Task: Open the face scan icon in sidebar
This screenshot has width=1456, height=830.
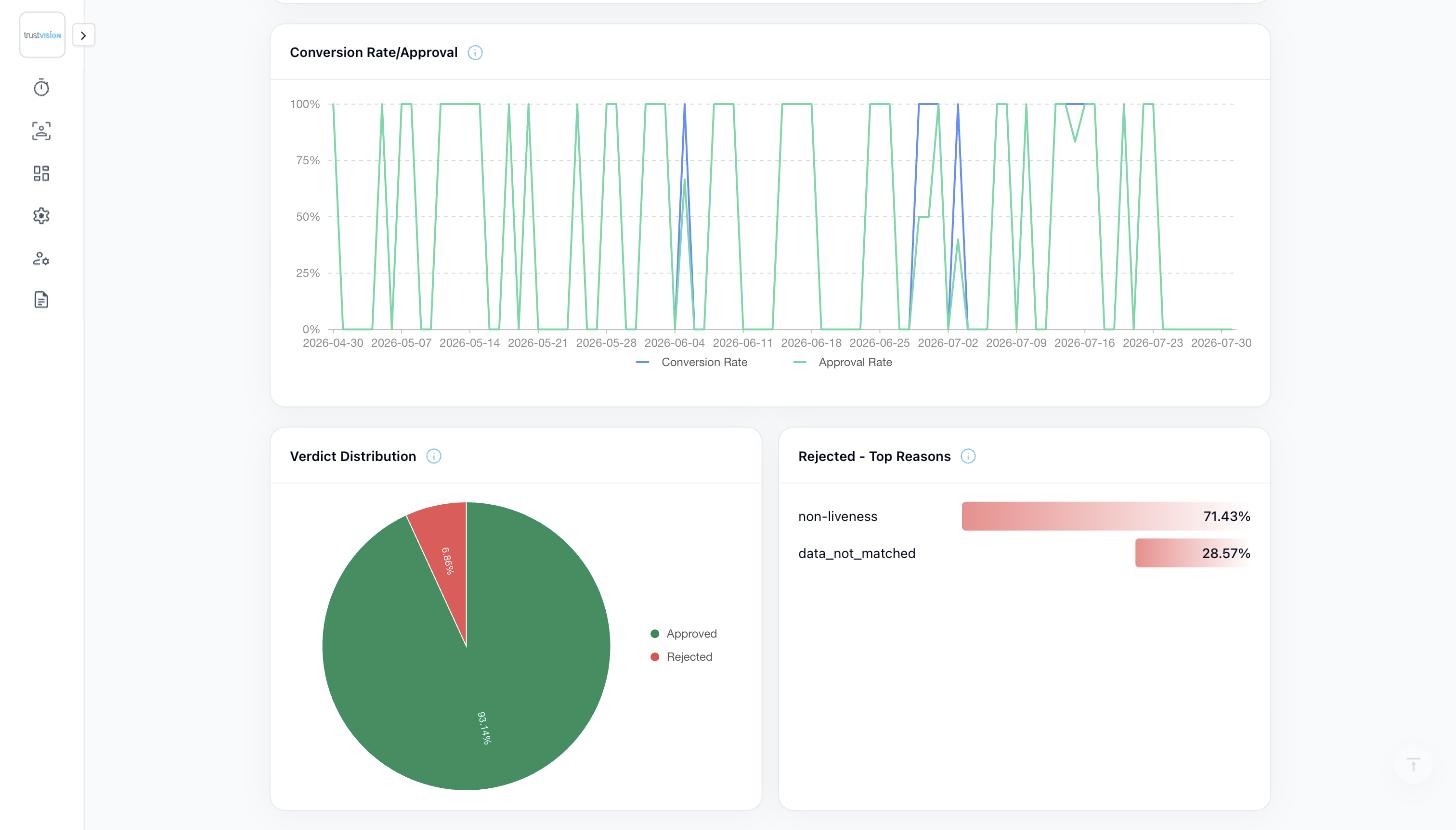Action: pos(41,131)
